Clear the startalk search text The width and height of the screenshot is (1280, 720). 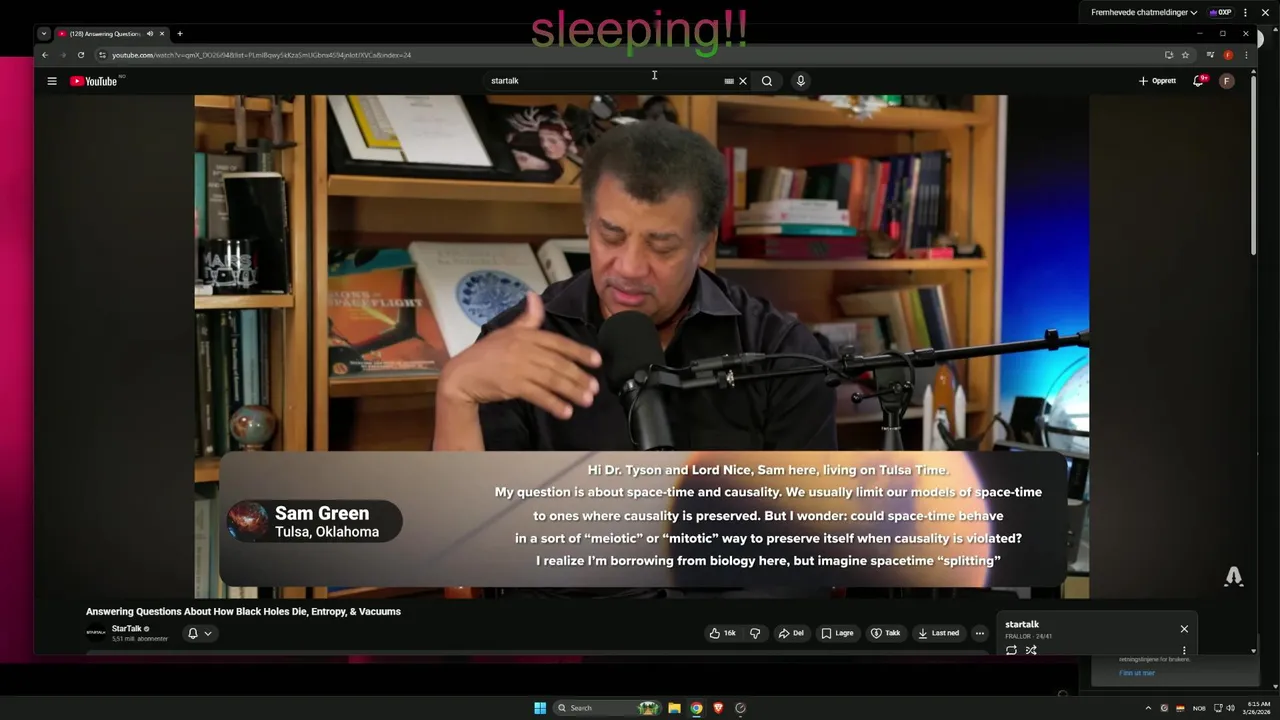click(743, 81)
